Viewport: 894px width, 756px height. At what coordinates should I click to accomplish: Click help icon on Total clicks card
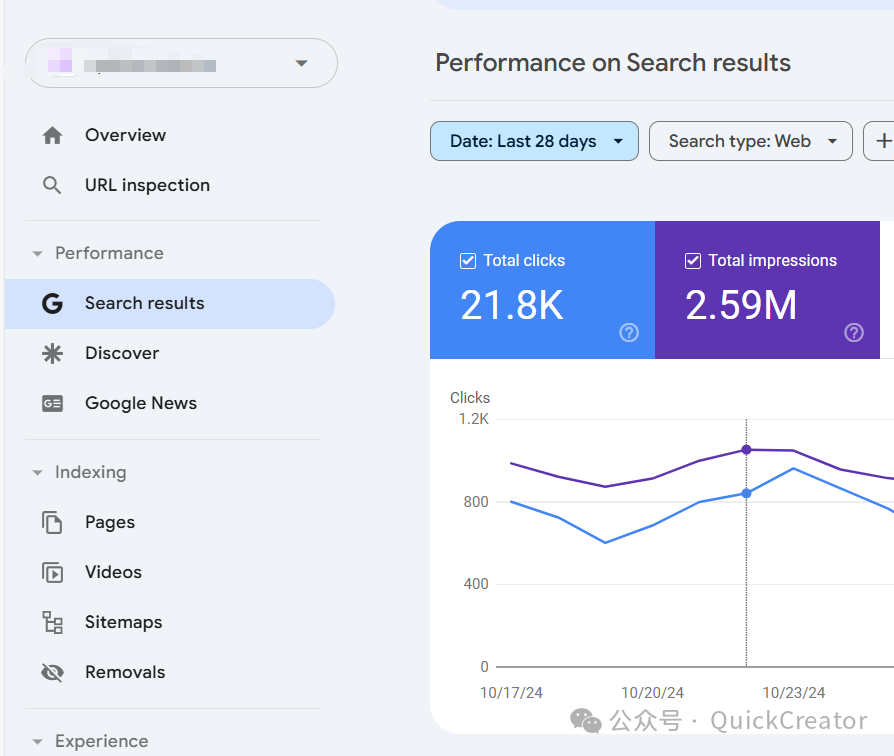click(629, 333)
